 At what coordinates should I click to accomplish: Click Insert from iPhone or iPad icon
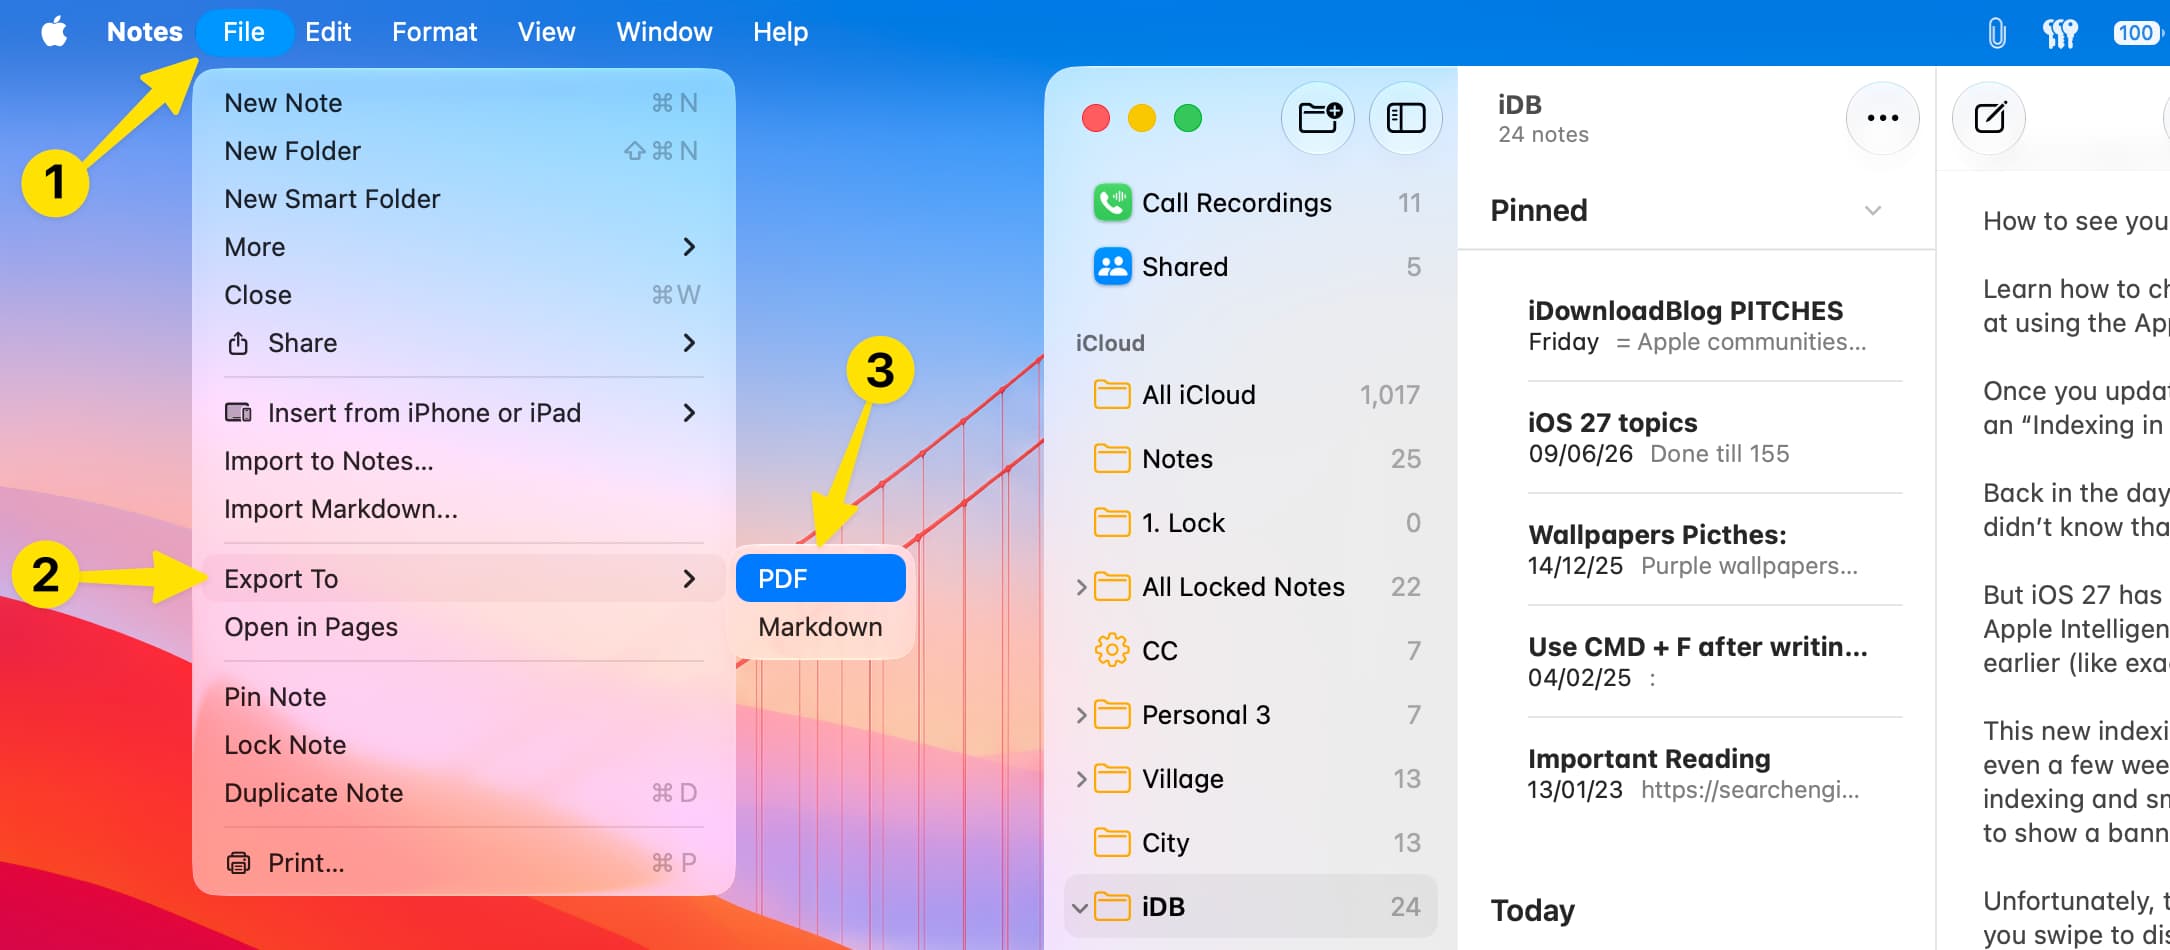(x=238, y=413)
